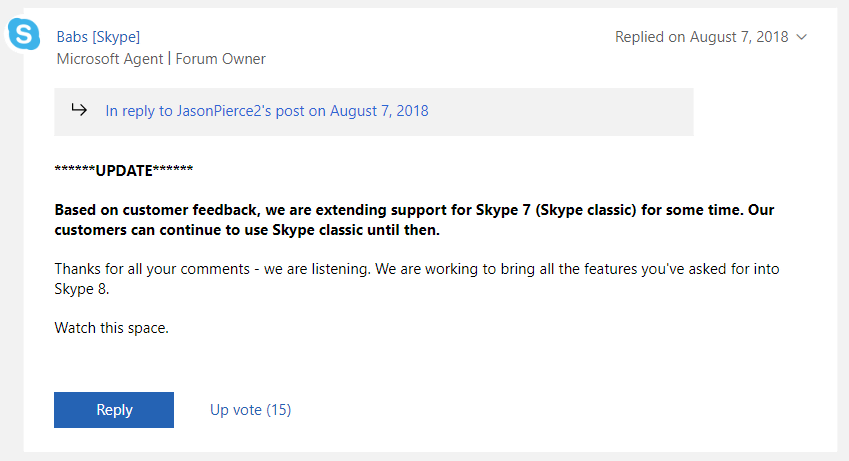Click 'August 7, 2018' in the reply link
849x461 pixels.
tap(379, 111)
